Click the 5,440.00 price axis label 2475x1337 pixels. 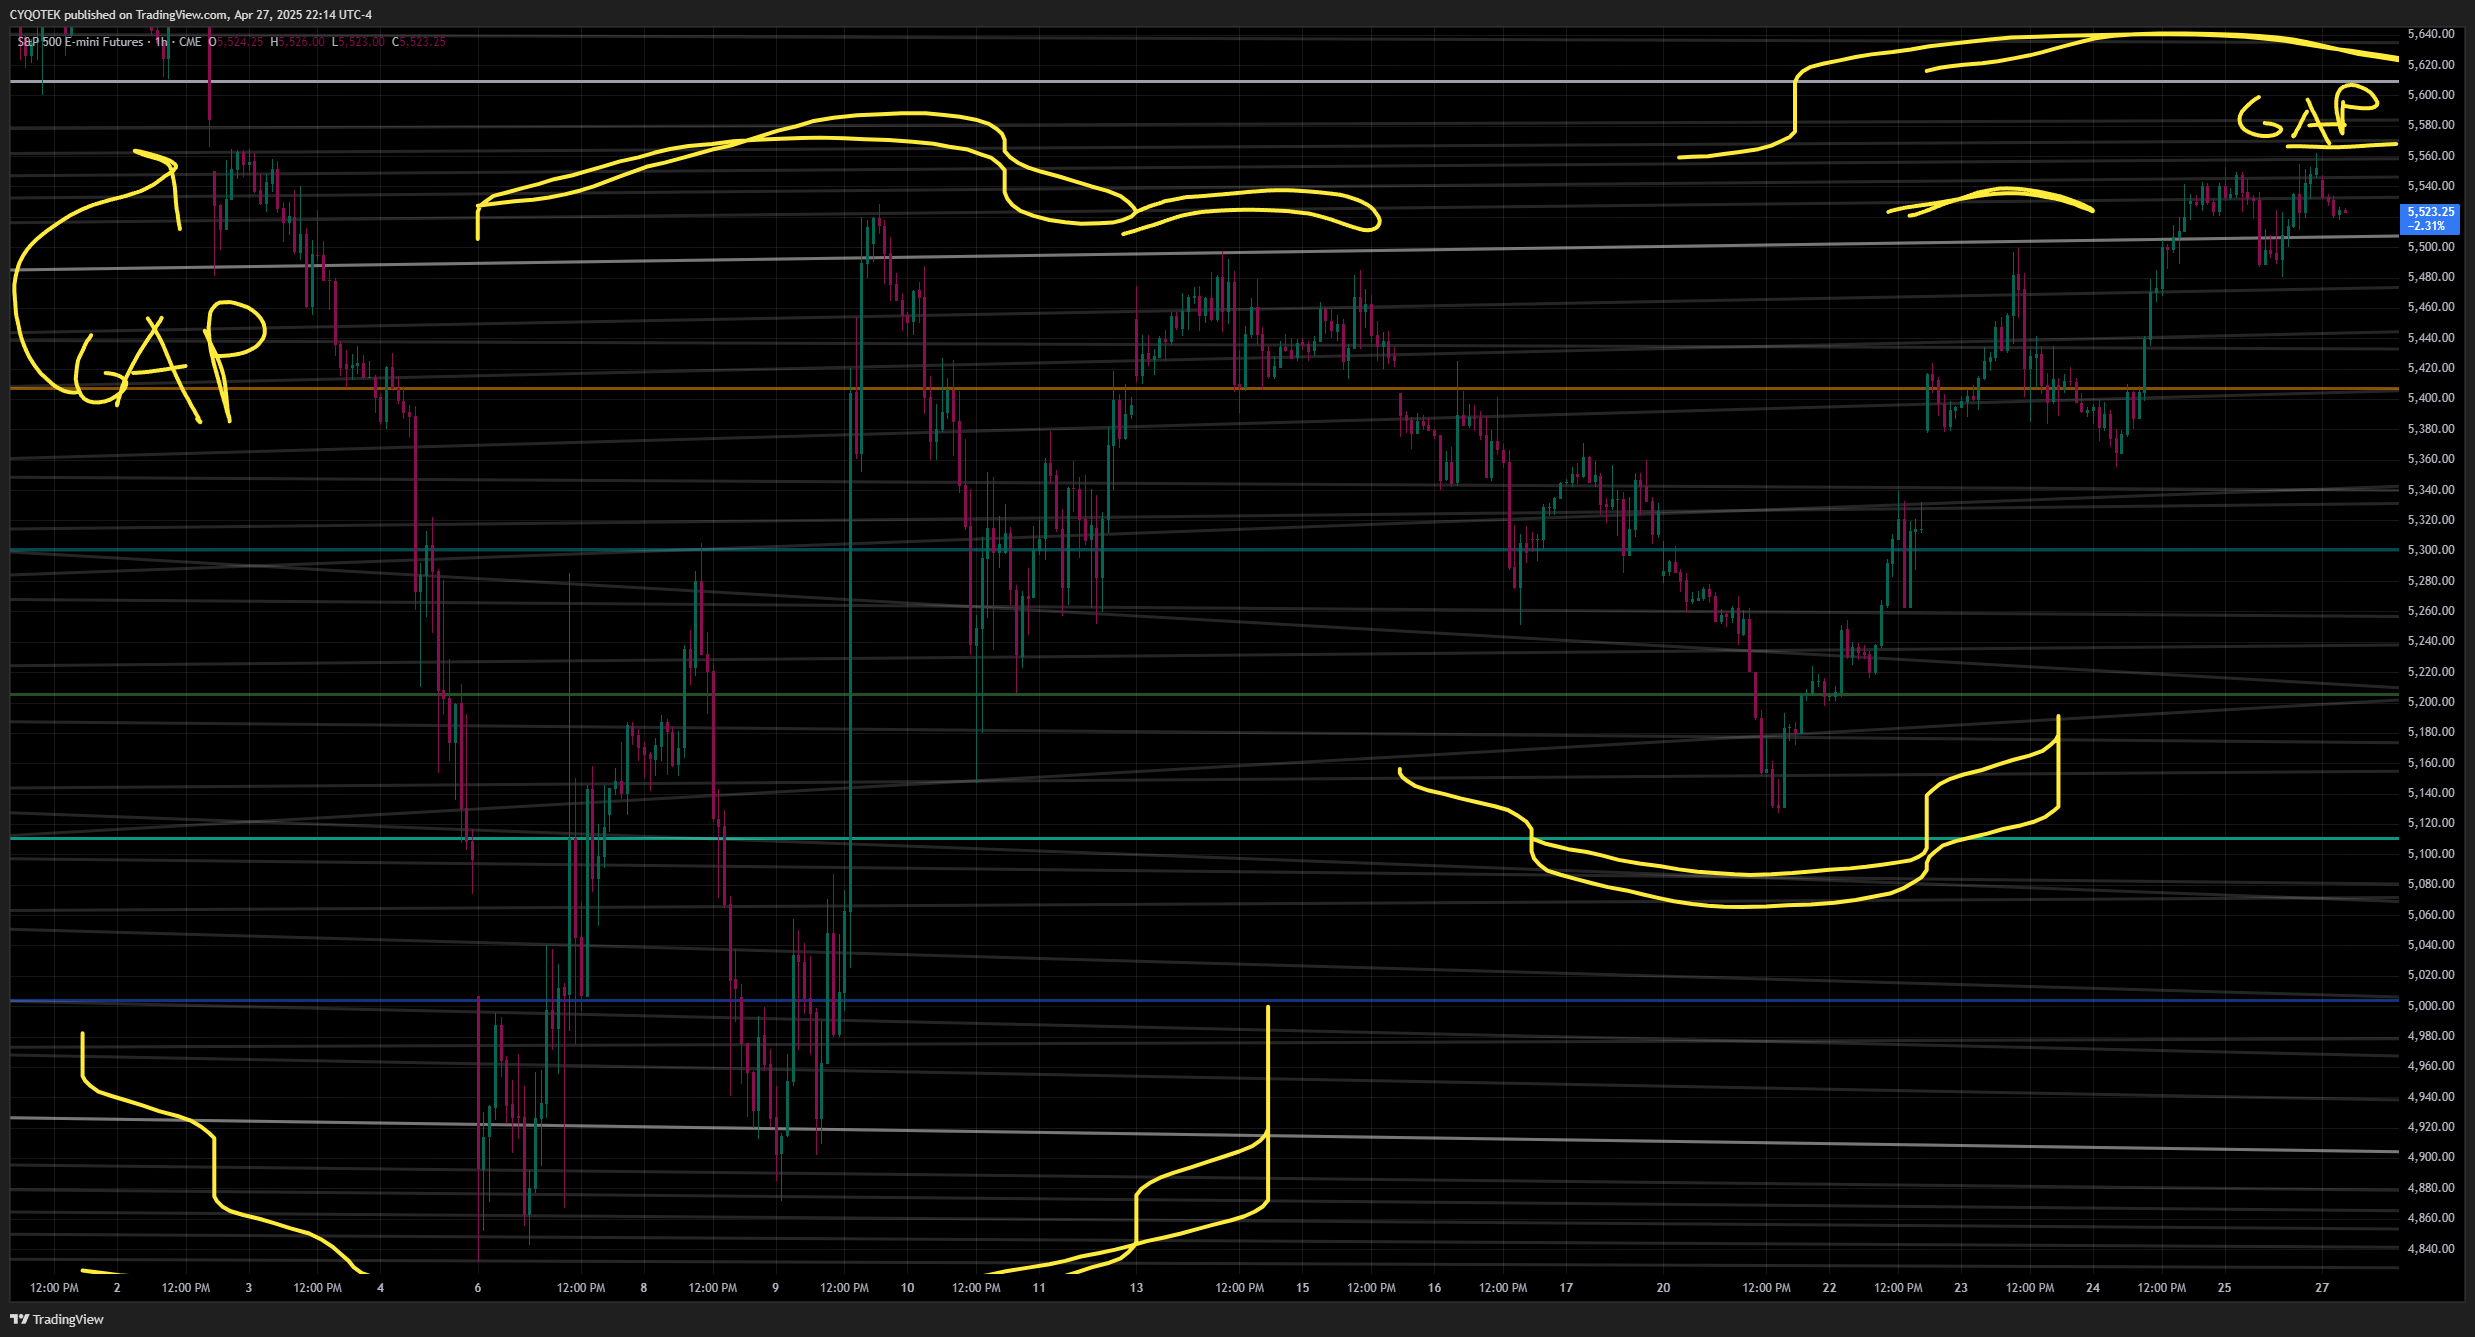[x=2431, y=338]
